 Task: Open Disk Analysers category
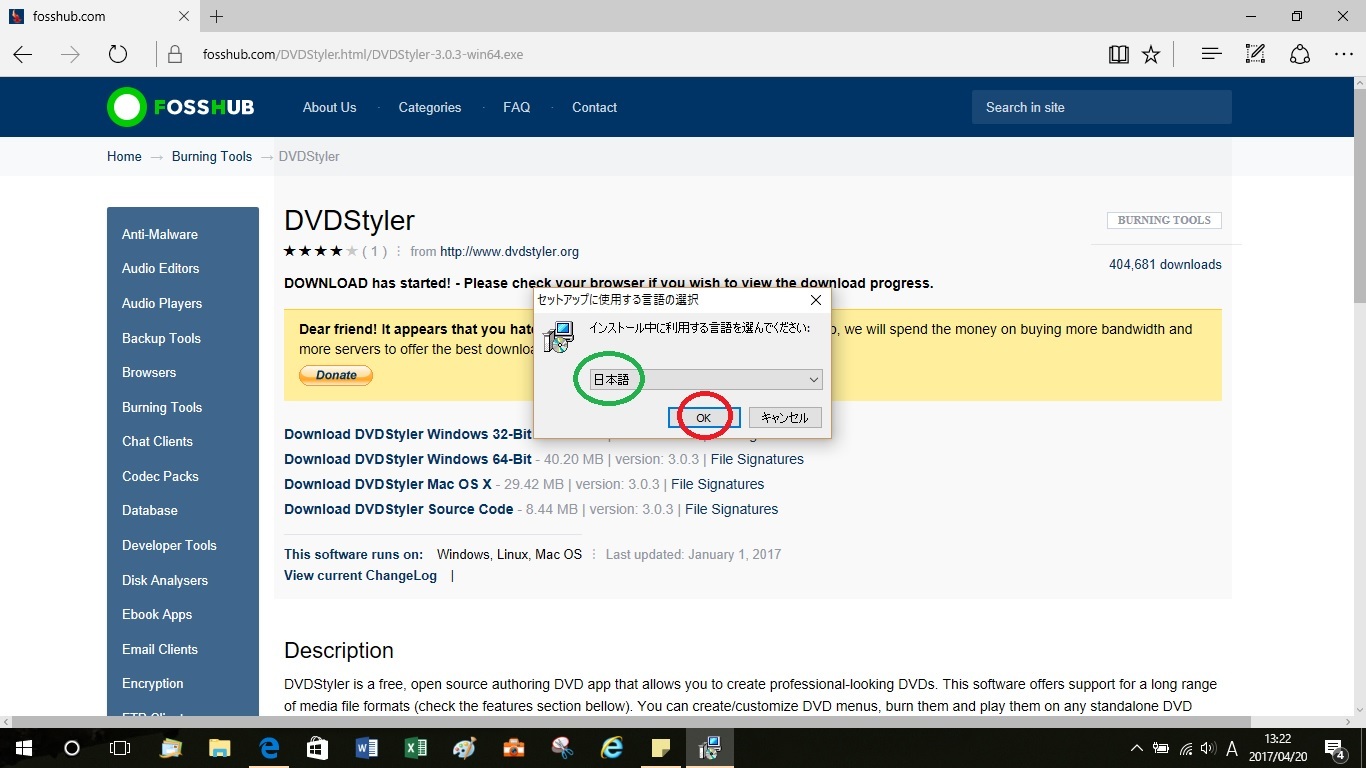(x=165, y=580)
